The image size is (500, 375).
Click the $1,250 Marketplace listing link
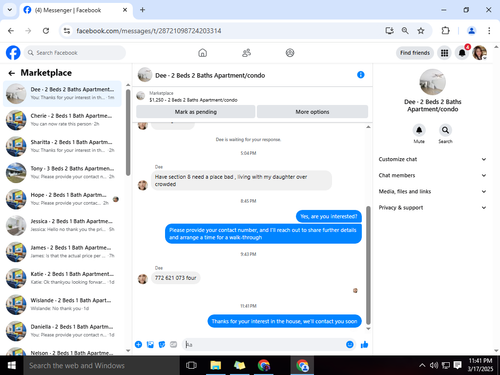click(193, 100)
